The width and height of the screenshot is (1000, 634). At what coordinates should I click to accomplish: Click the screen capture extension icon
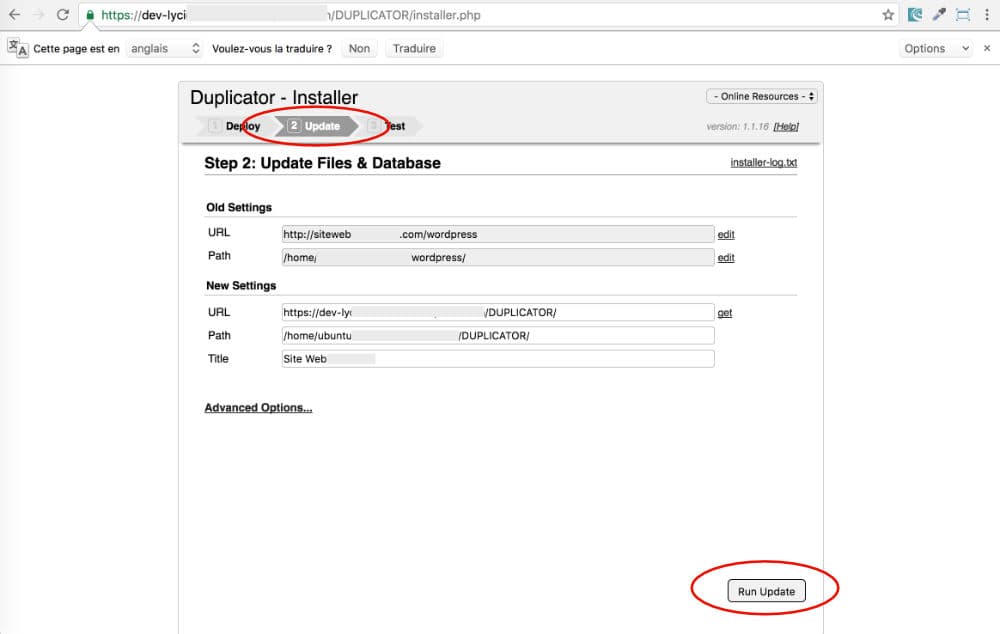[x=962, y=15]
